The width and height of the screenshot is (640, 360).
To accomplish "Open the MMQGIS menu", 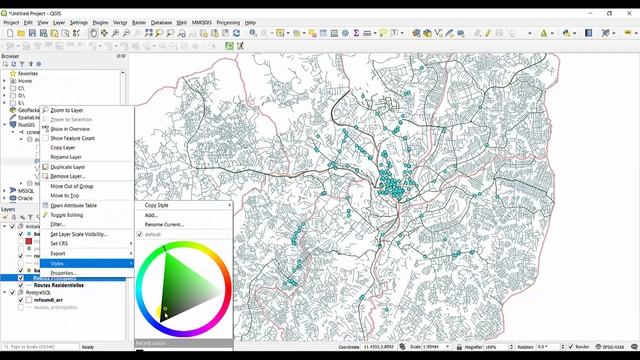I will pyautogui.click(x=202, y=22).
